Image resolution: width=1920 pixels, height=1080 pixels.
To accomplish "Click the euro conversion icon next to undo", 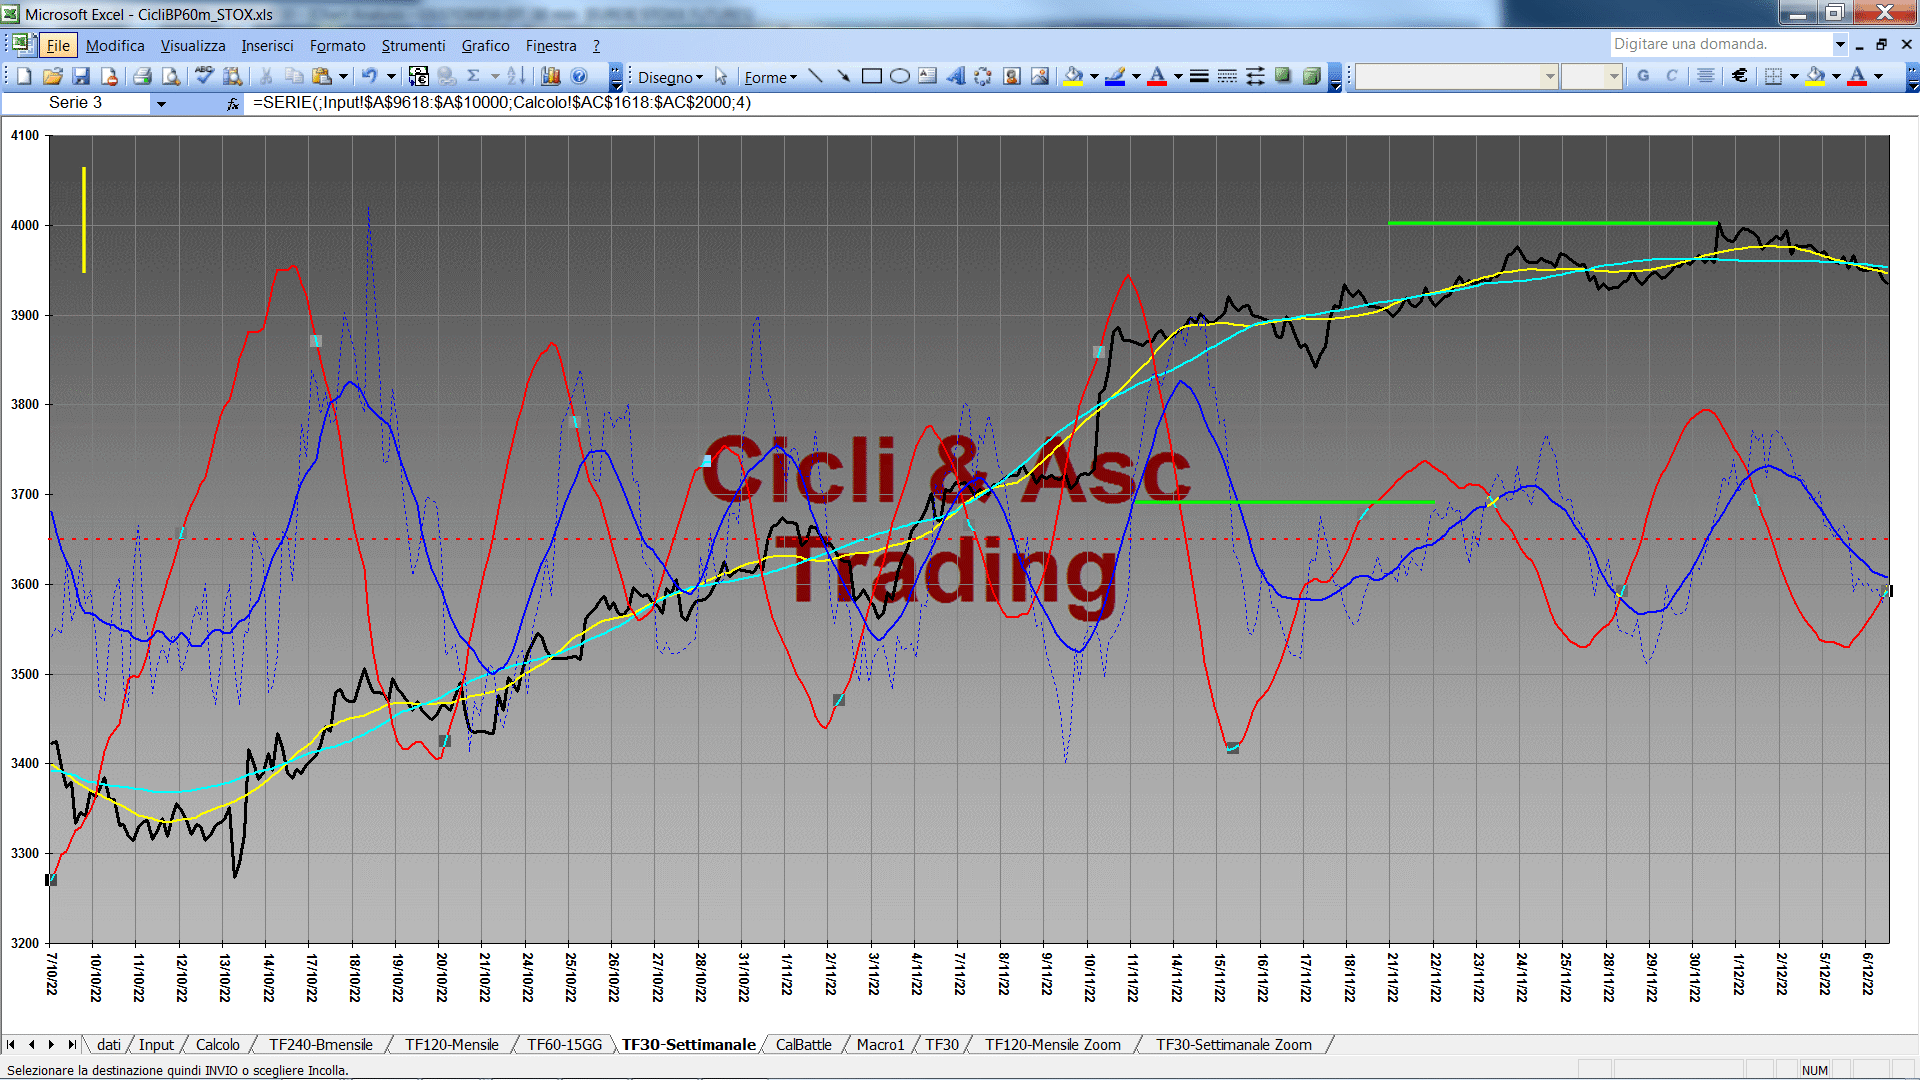I will click(x=418, y=76).
